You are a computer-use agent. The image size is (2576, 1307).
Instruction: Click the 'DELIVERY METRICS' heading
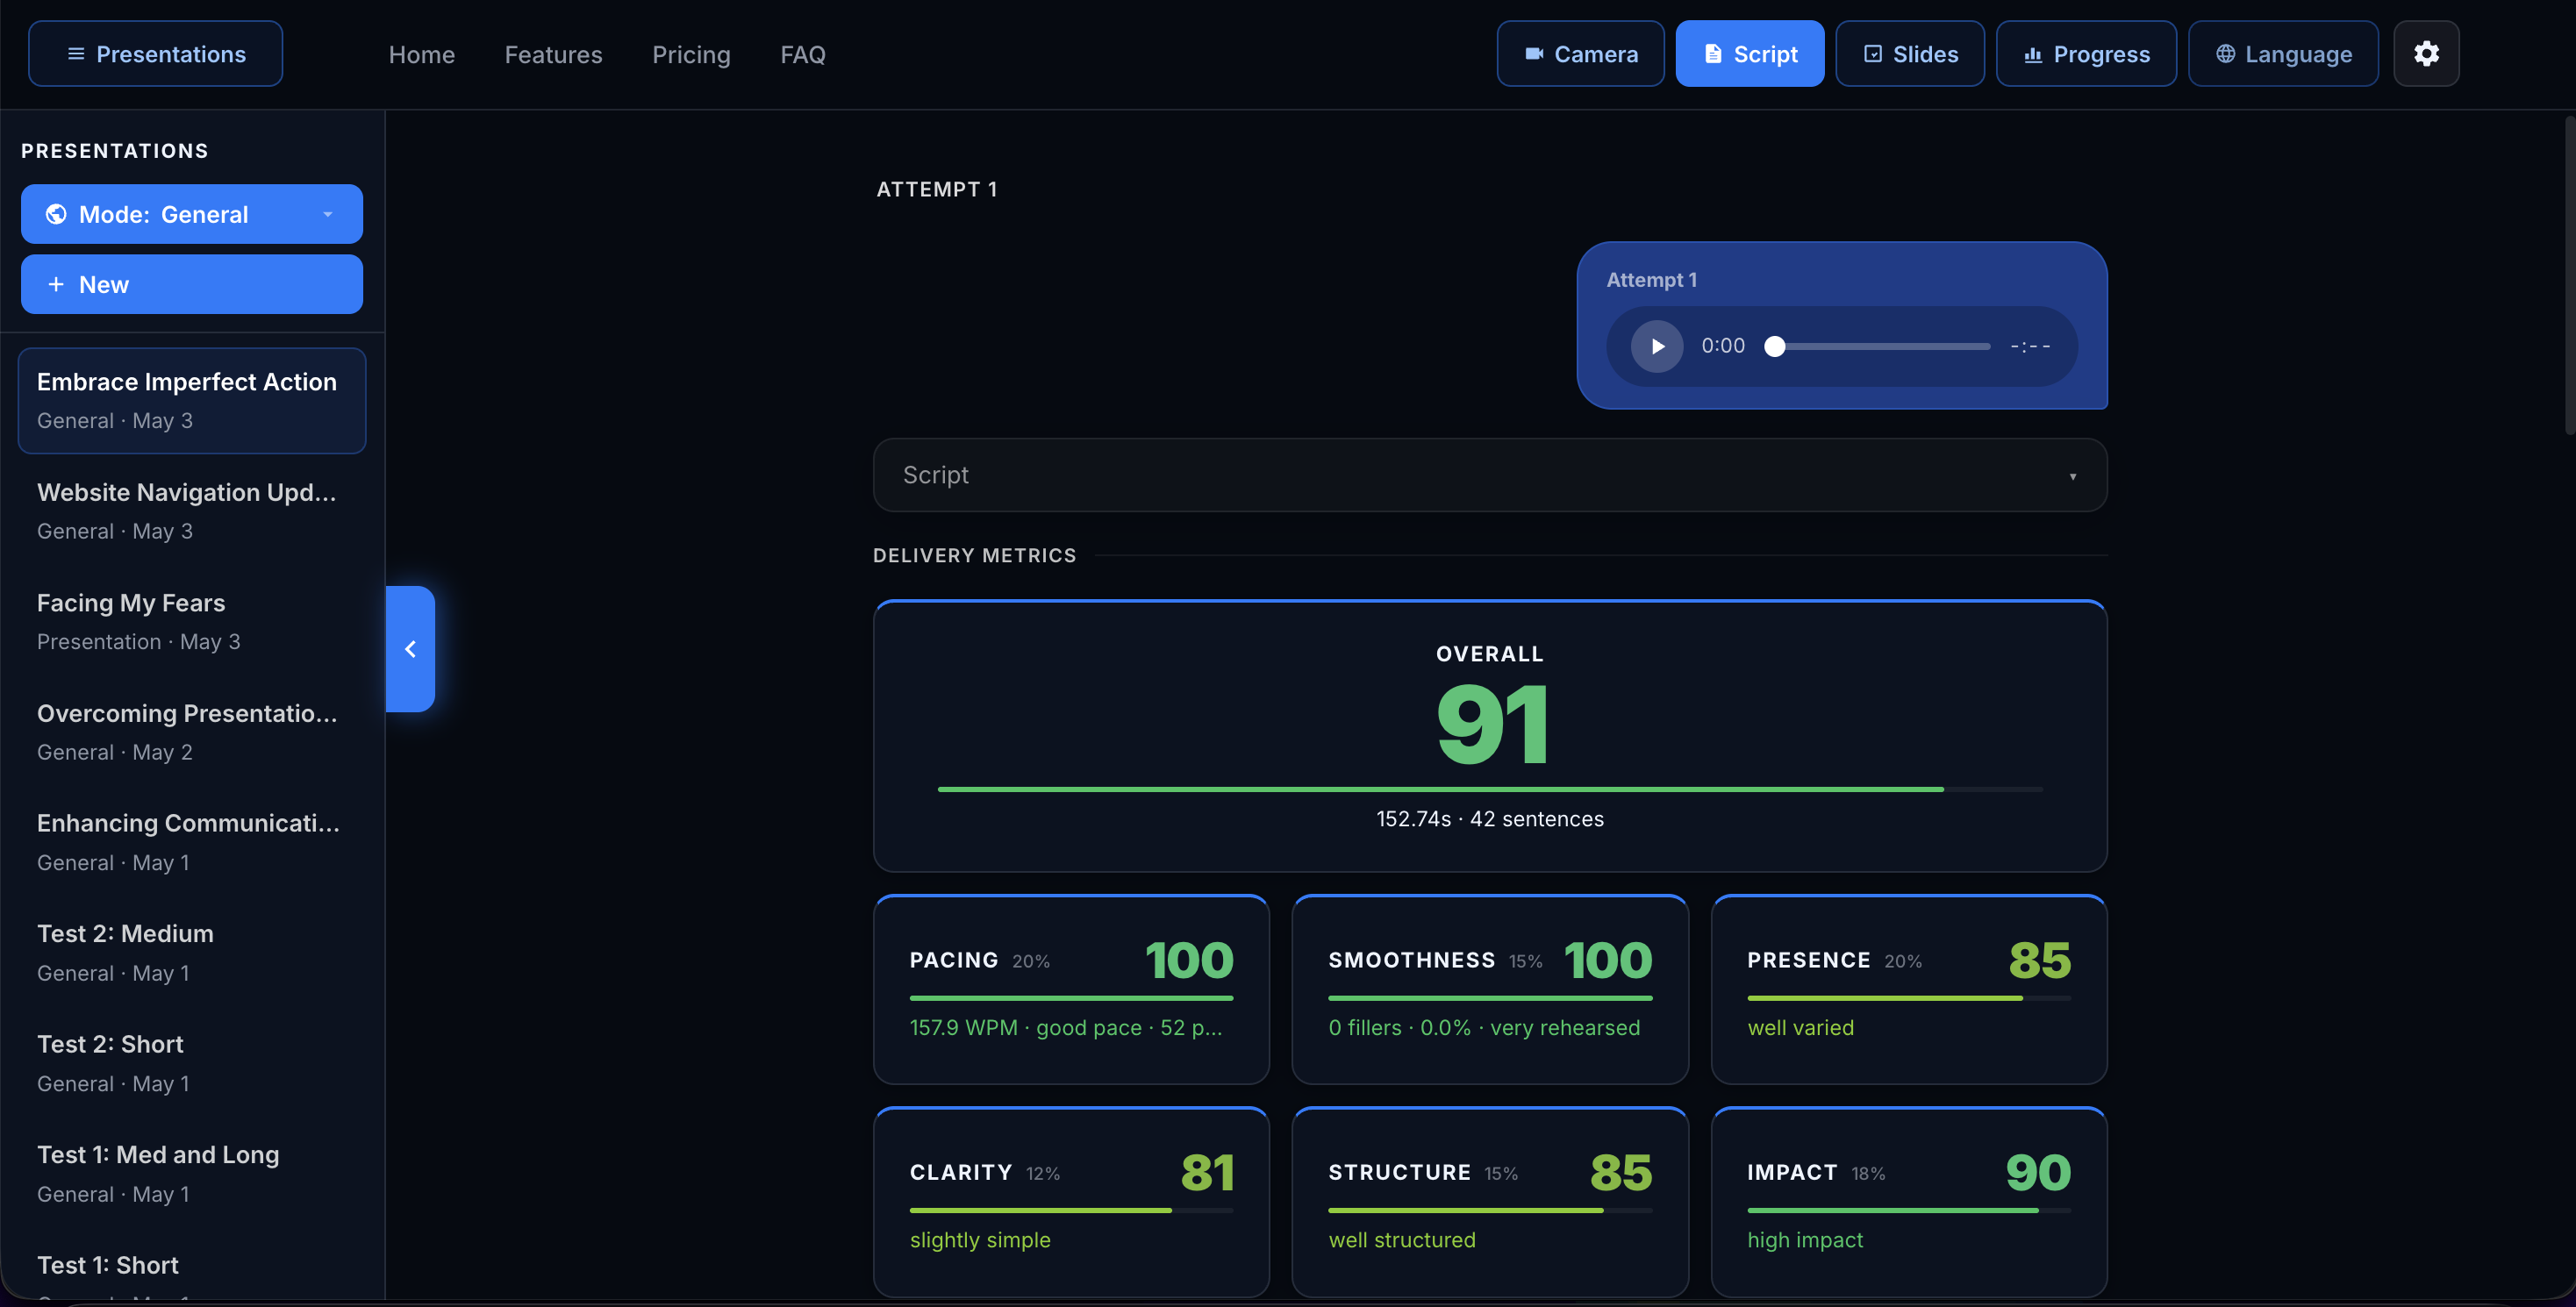974,555
